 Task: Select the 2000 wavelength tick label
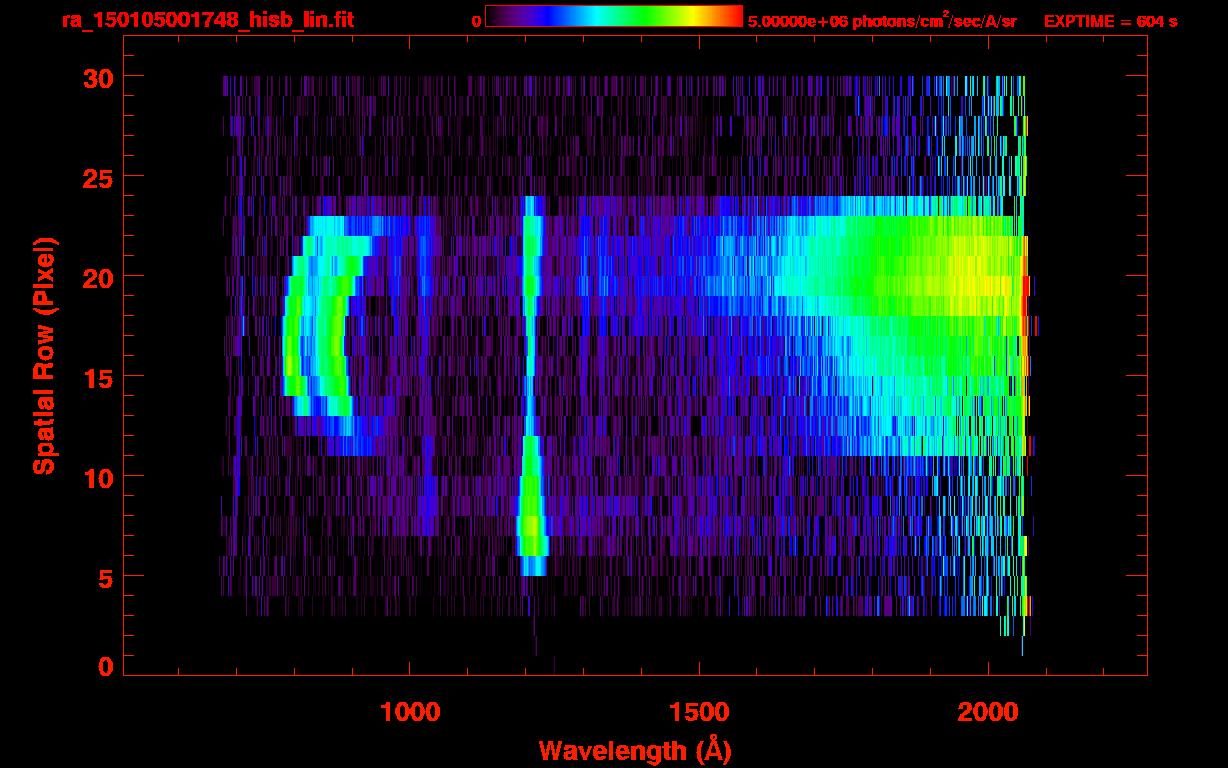pos(988,711)
